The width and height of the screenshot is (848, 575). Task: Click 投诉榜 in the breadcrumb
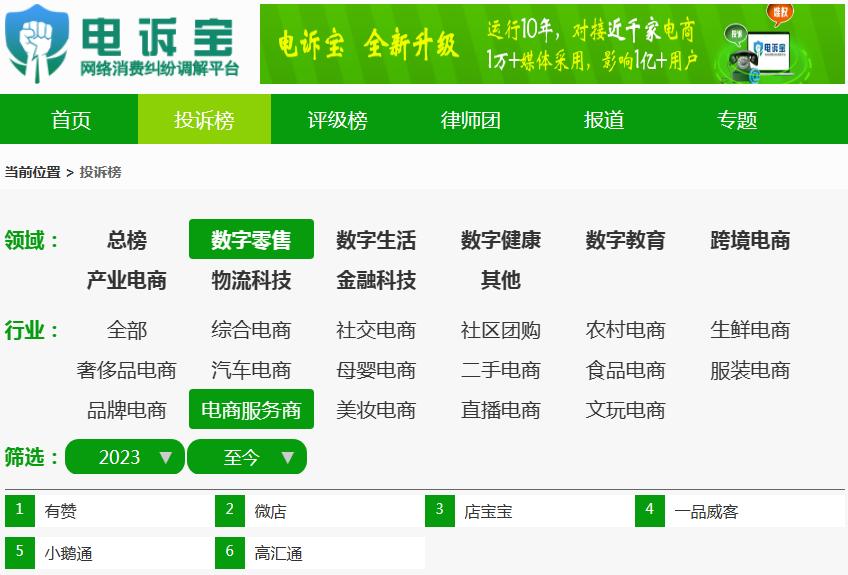point(101,173)
